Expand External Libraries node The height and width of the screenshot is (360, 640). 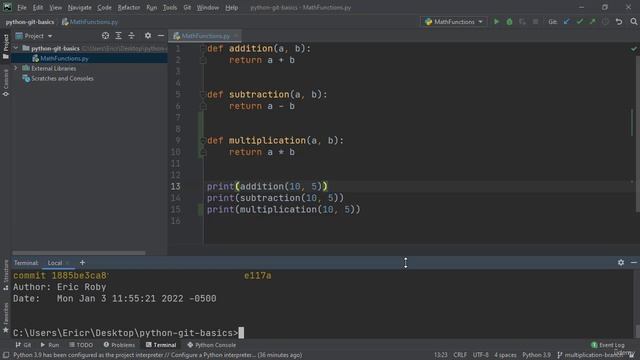(x=16, y=68)
